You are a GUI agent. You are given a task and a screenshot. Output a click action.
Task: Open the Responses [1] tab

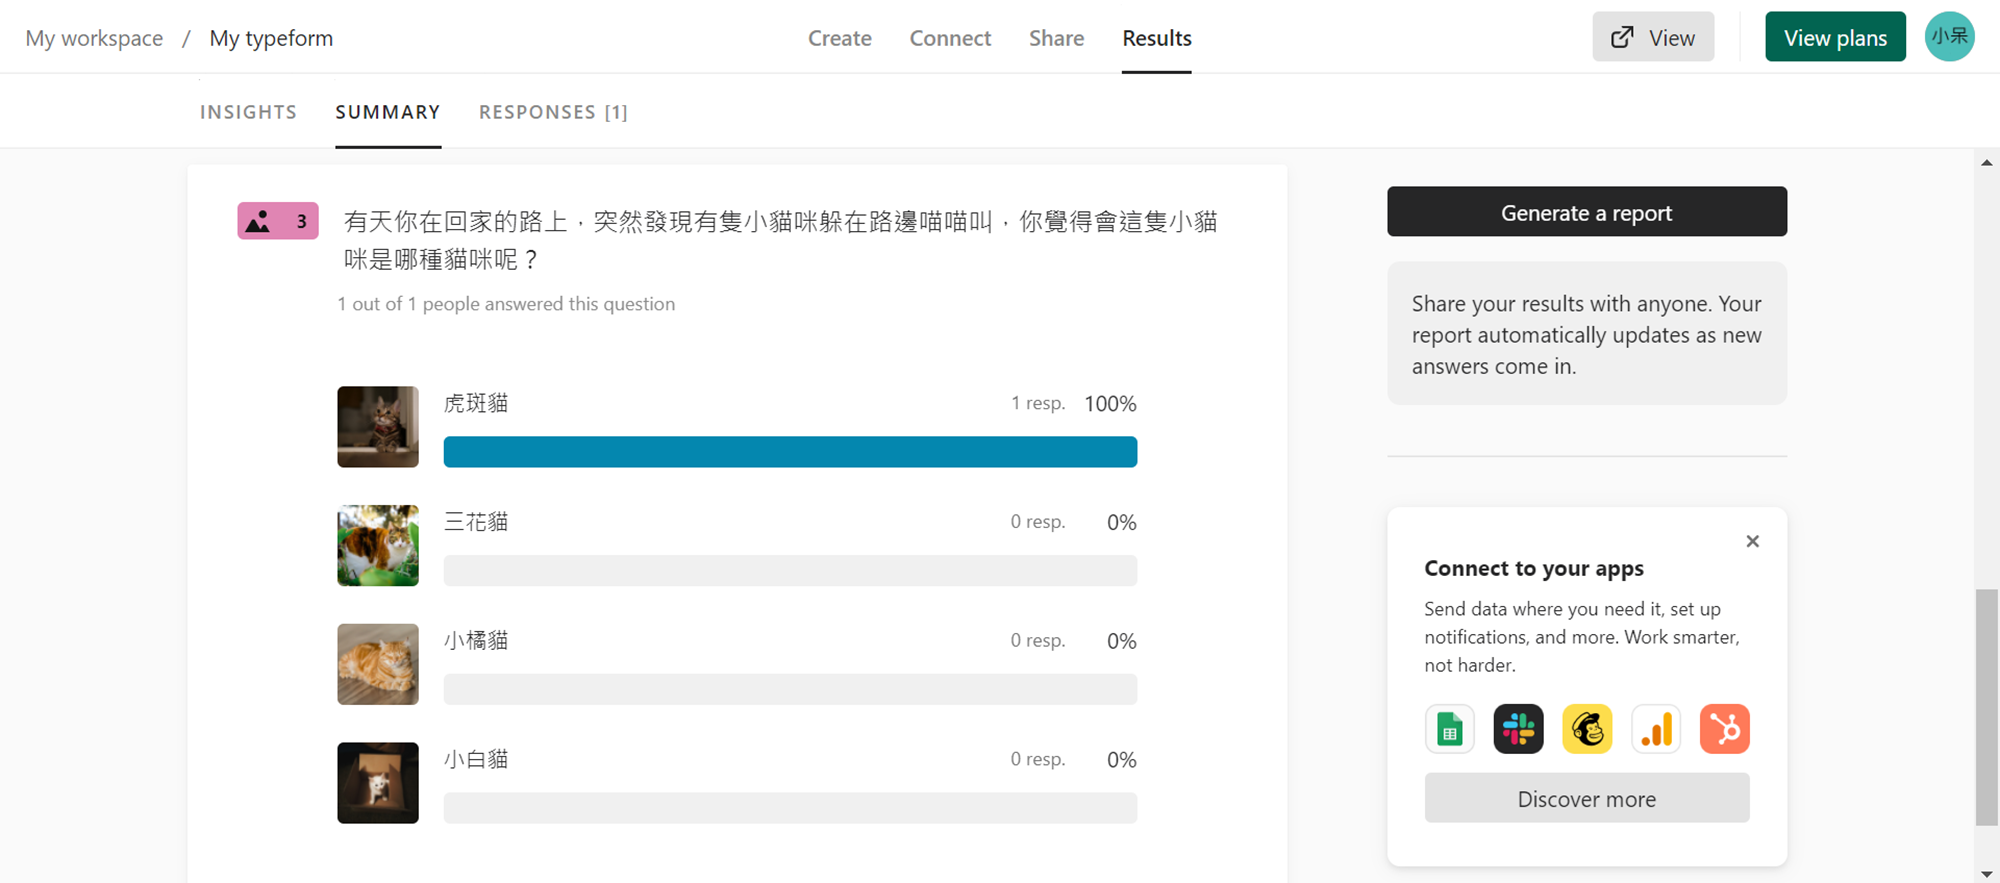click(553, 112)
